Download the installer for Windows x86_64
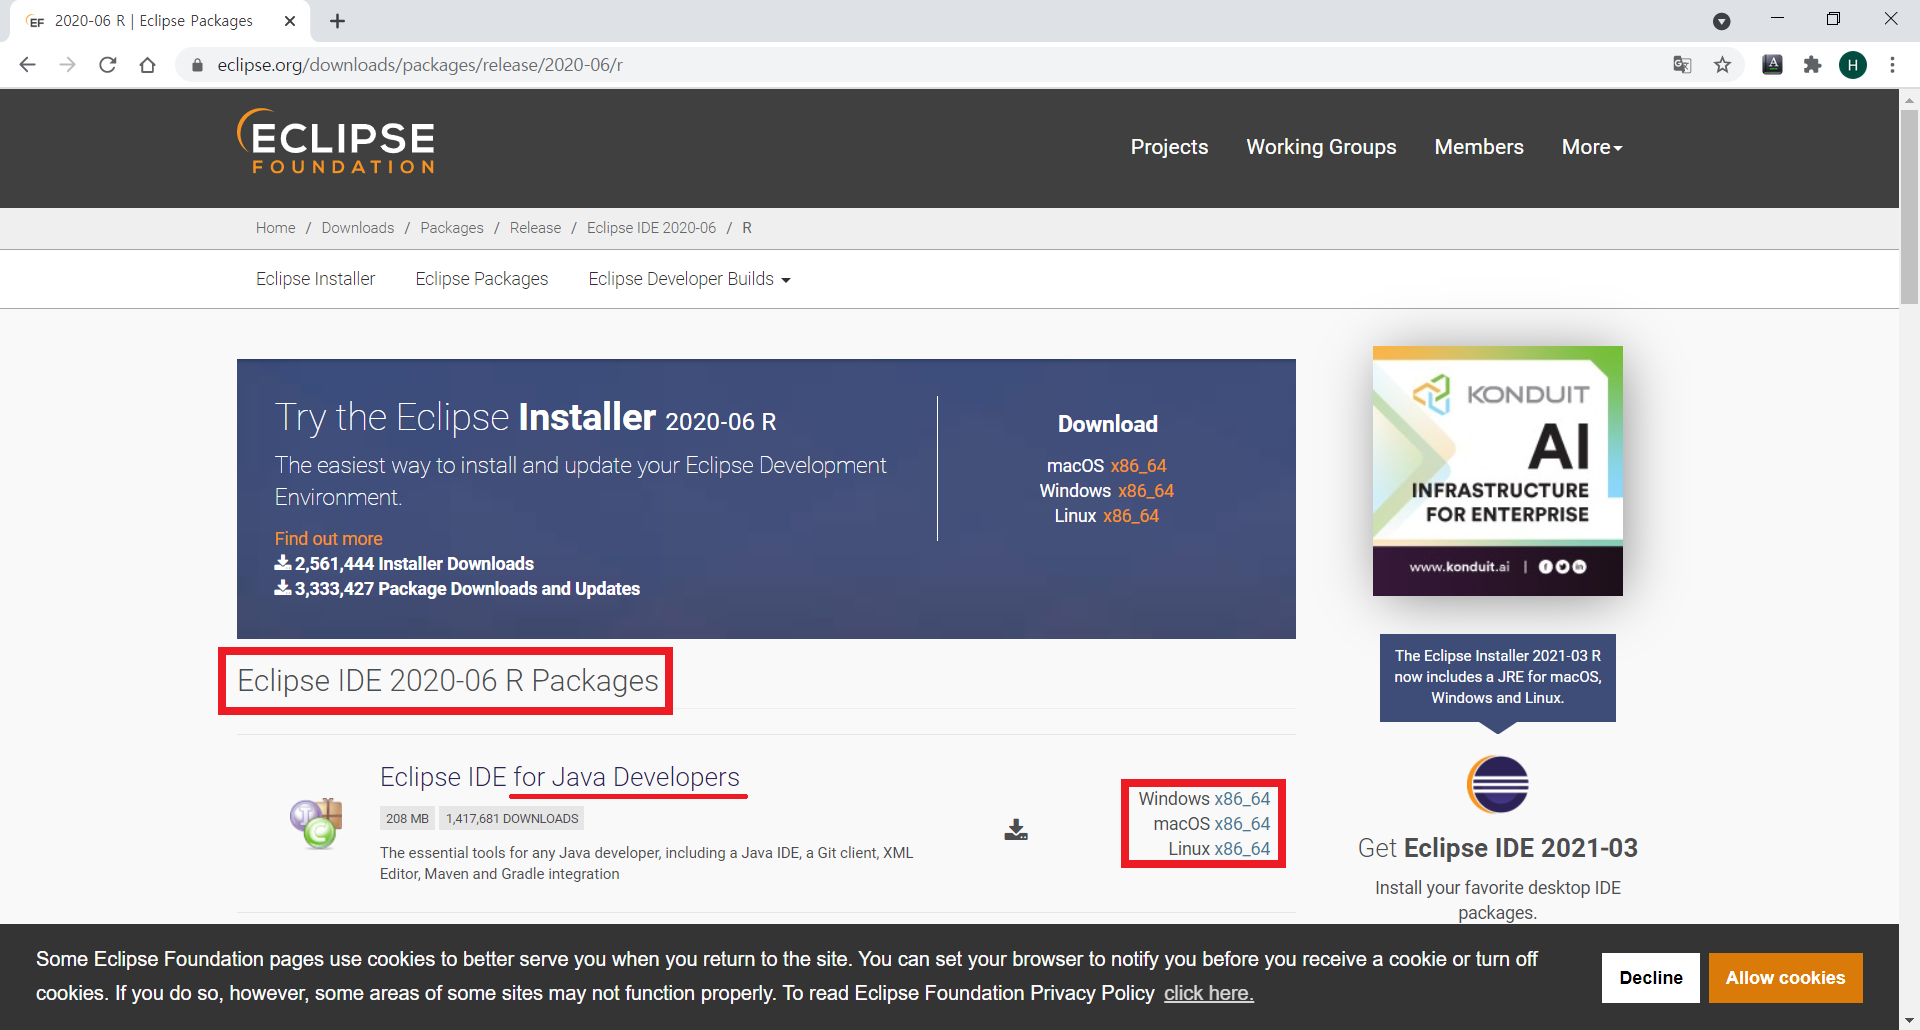The image size is (1920, 1030). [x=1146, y=491]
